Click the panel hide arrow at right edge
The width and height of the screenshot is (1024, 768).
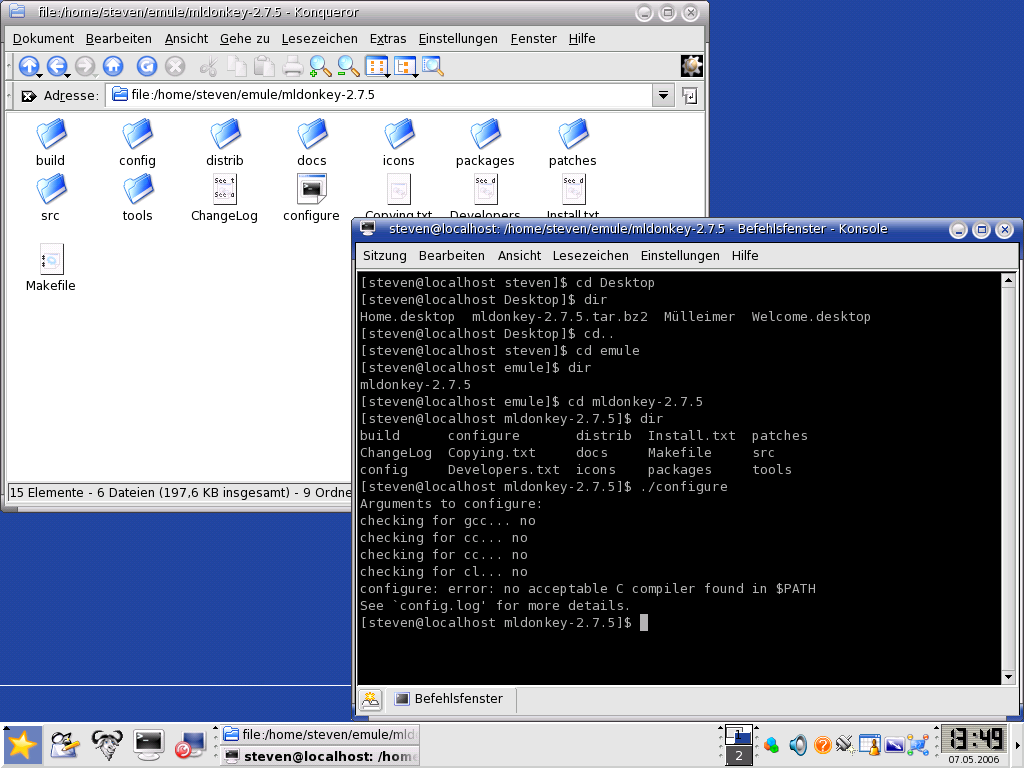point(1017,745)
